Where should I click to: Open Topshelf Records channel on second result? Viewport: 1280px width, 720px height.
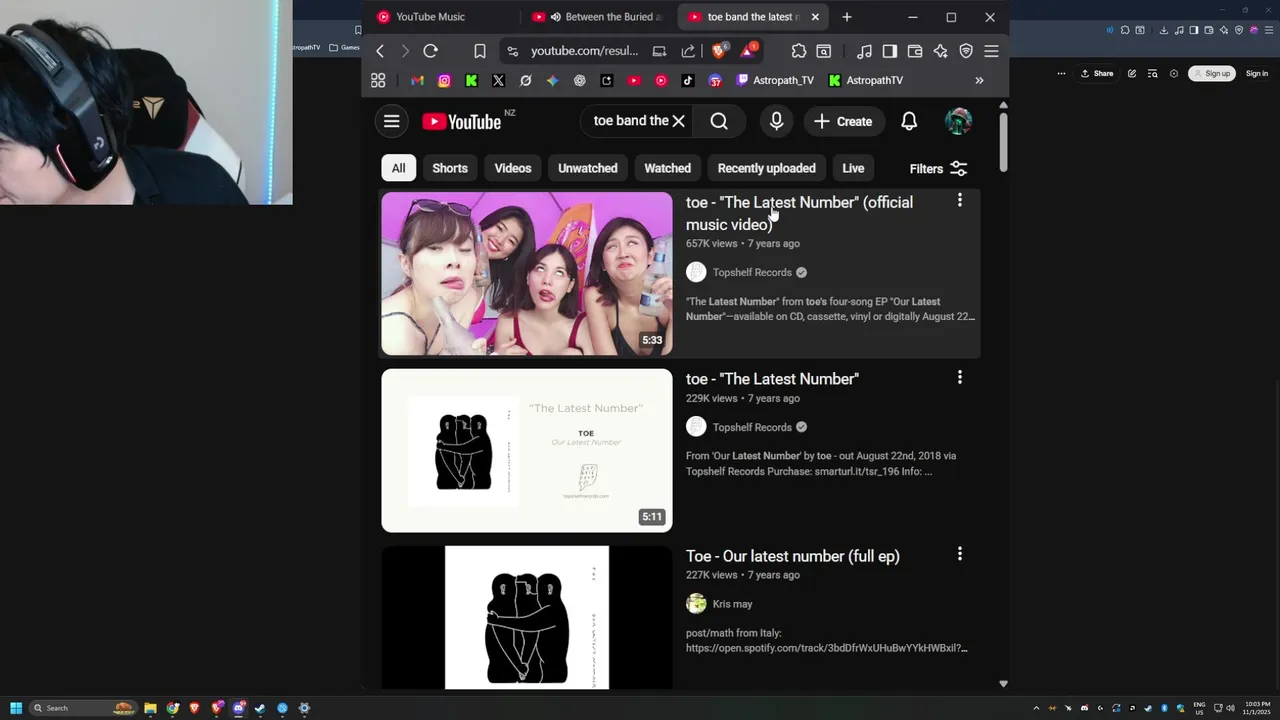pos(752,427)
